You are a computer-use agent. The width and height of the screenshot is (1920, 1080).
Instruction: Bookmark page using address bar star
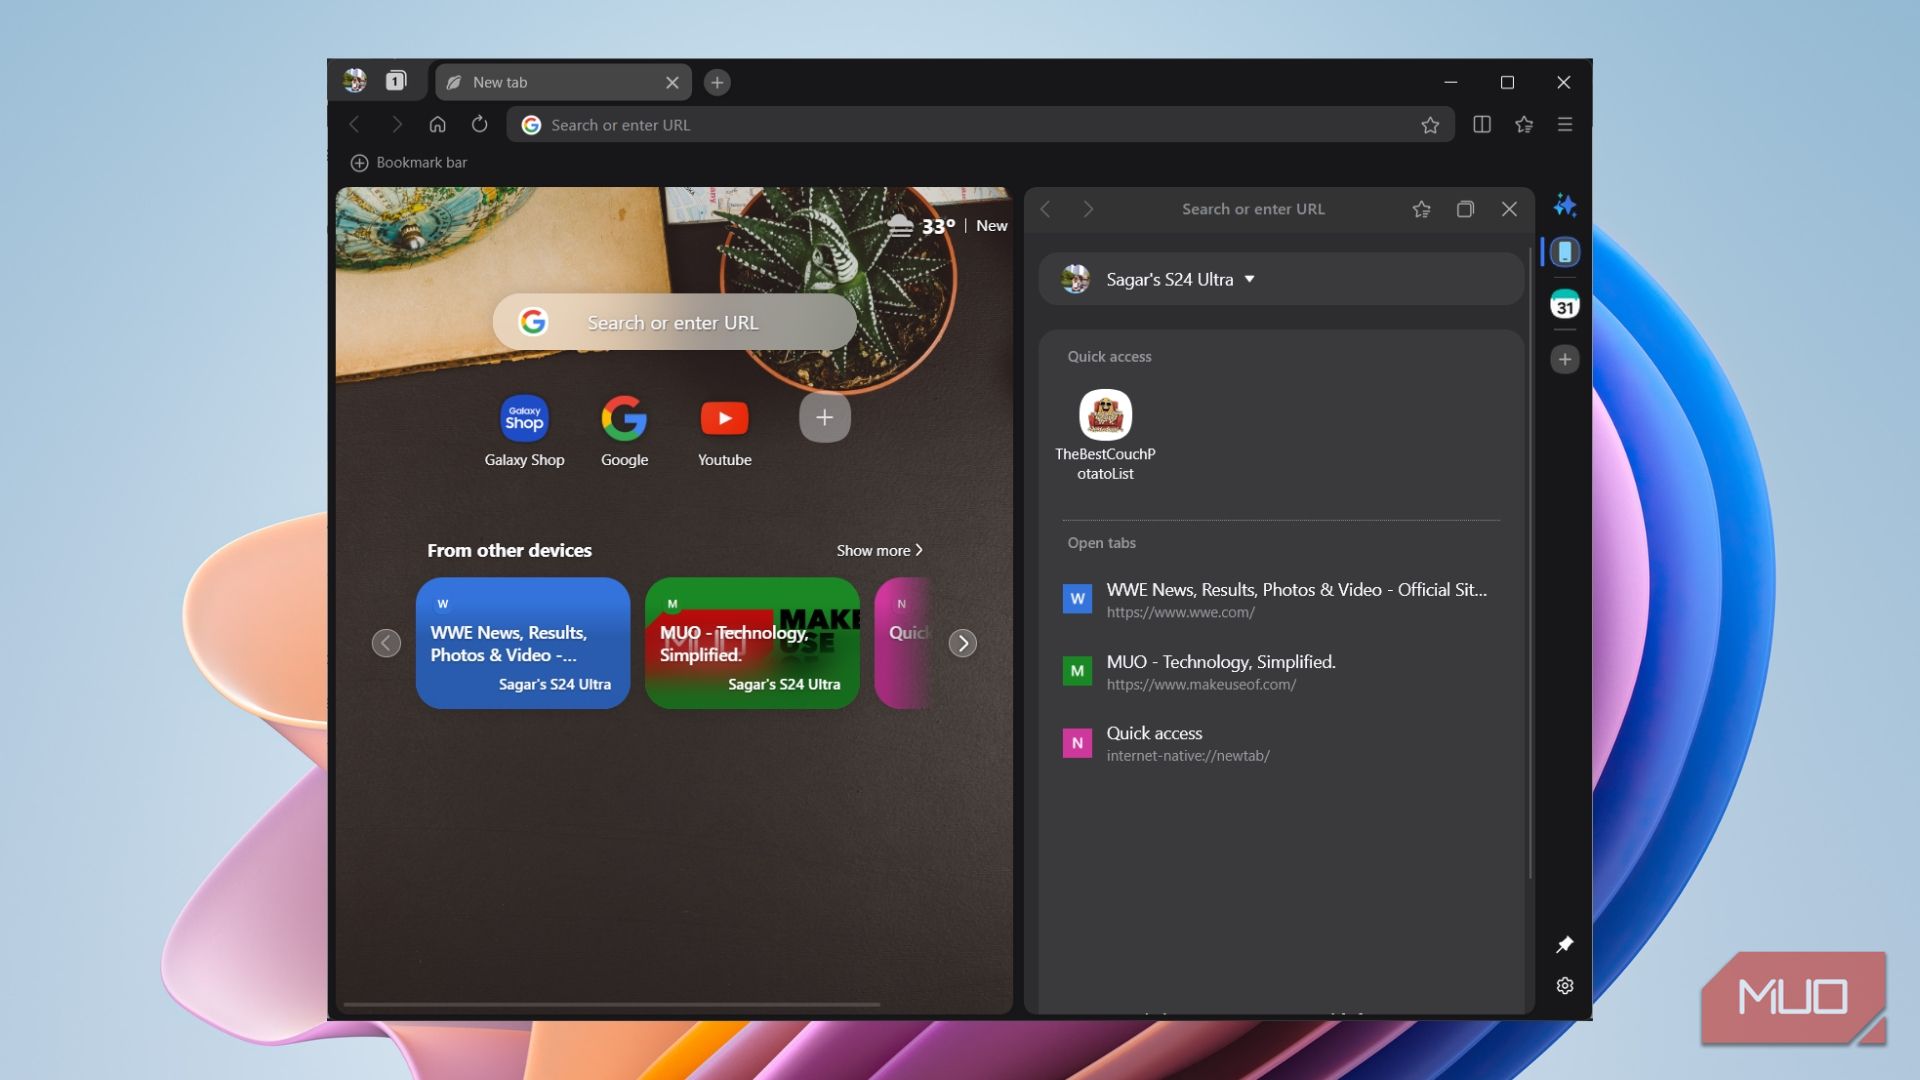click(1430, 125)
